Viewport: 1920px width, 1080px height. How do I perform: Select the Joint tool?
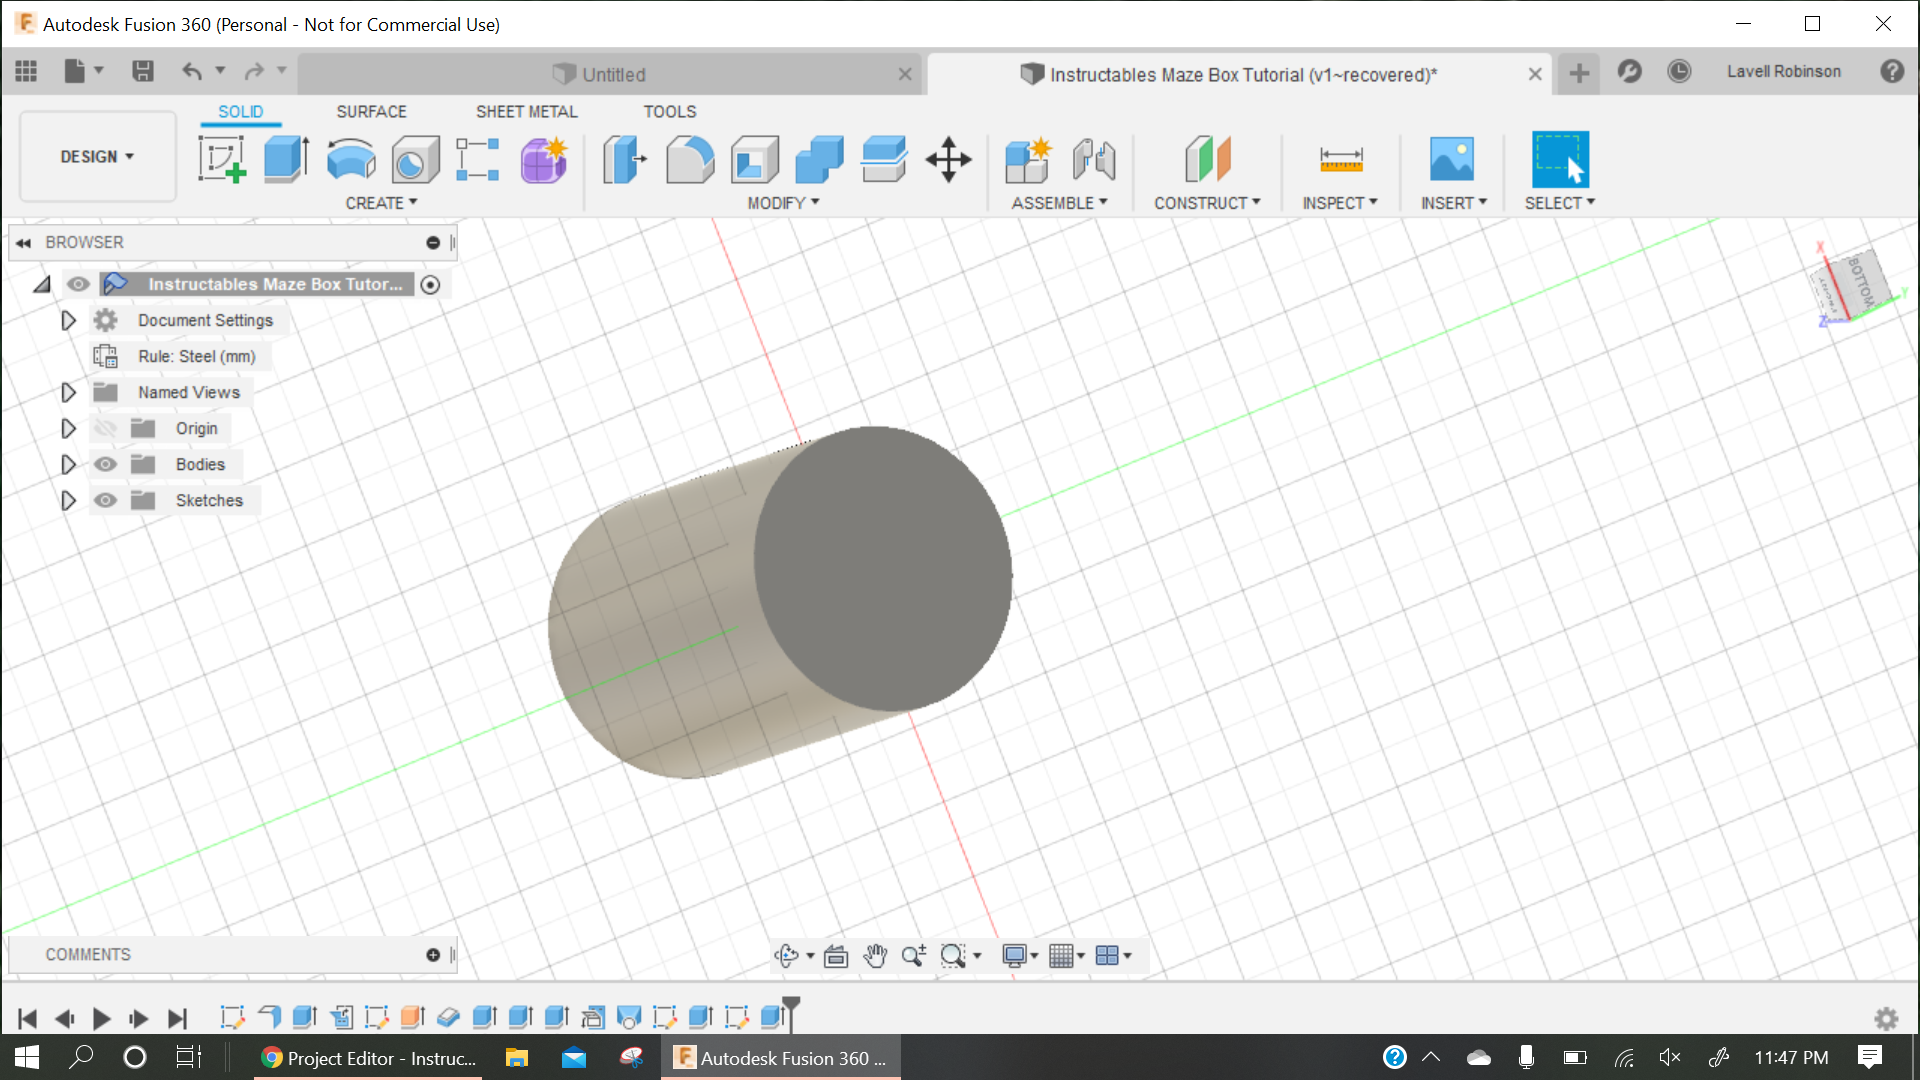point(1094,159)
